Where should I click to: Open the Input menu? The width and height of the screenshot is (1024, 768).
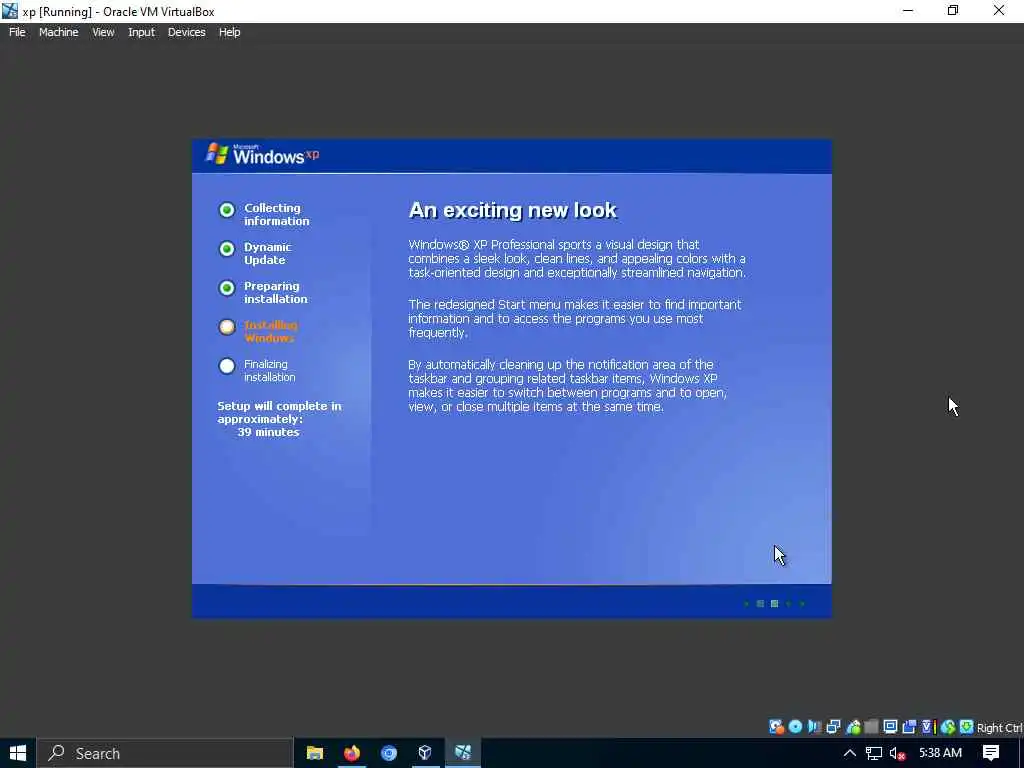(141, 32)
